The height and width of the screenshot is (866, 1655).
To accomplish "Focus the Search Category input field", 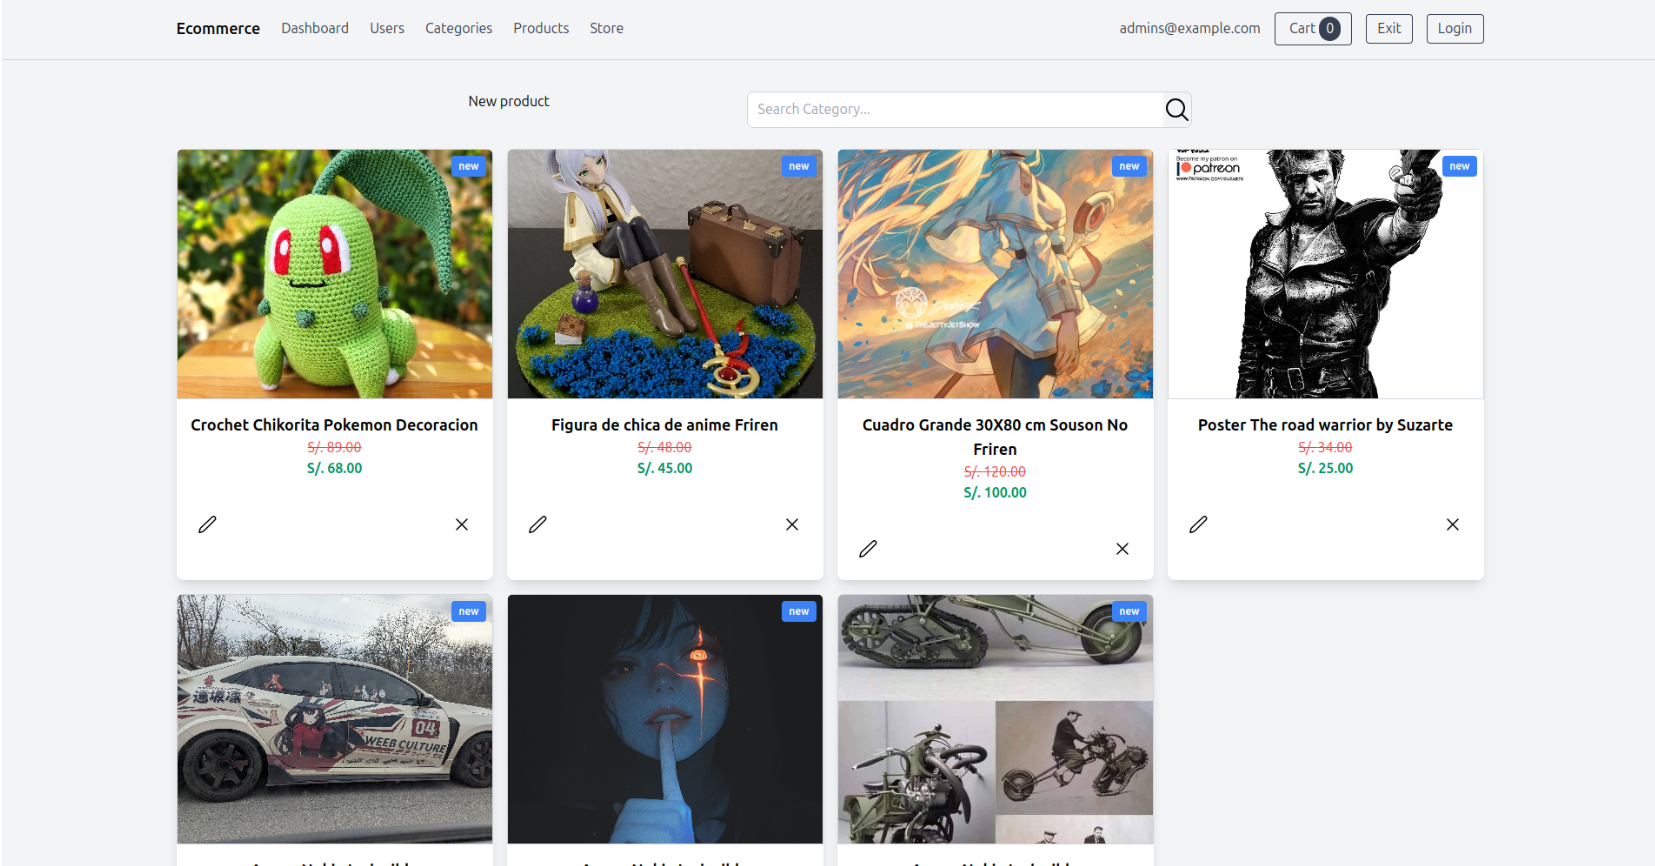I will 955,110.
